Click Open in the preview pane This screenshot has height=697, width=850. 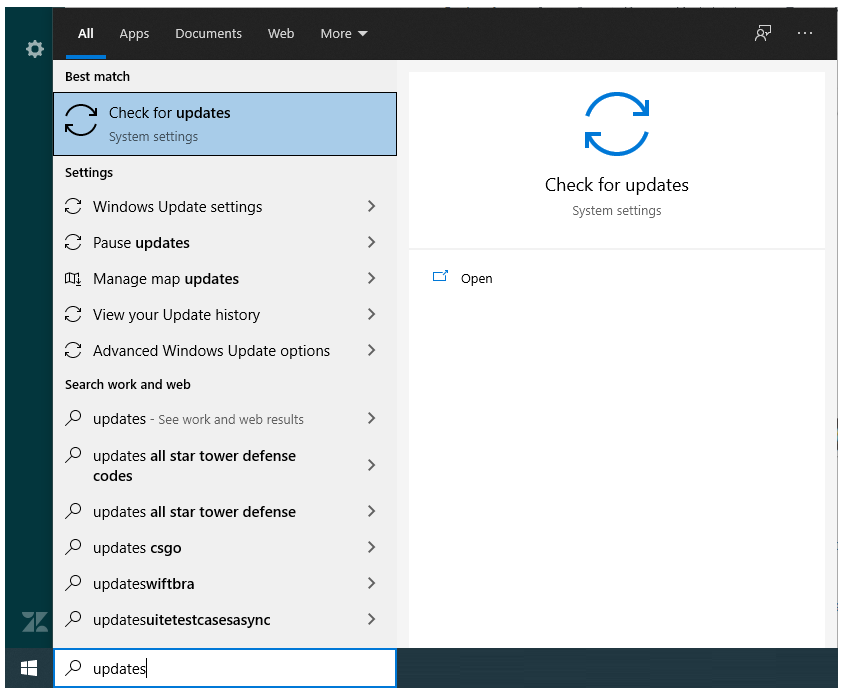[476, 279]
